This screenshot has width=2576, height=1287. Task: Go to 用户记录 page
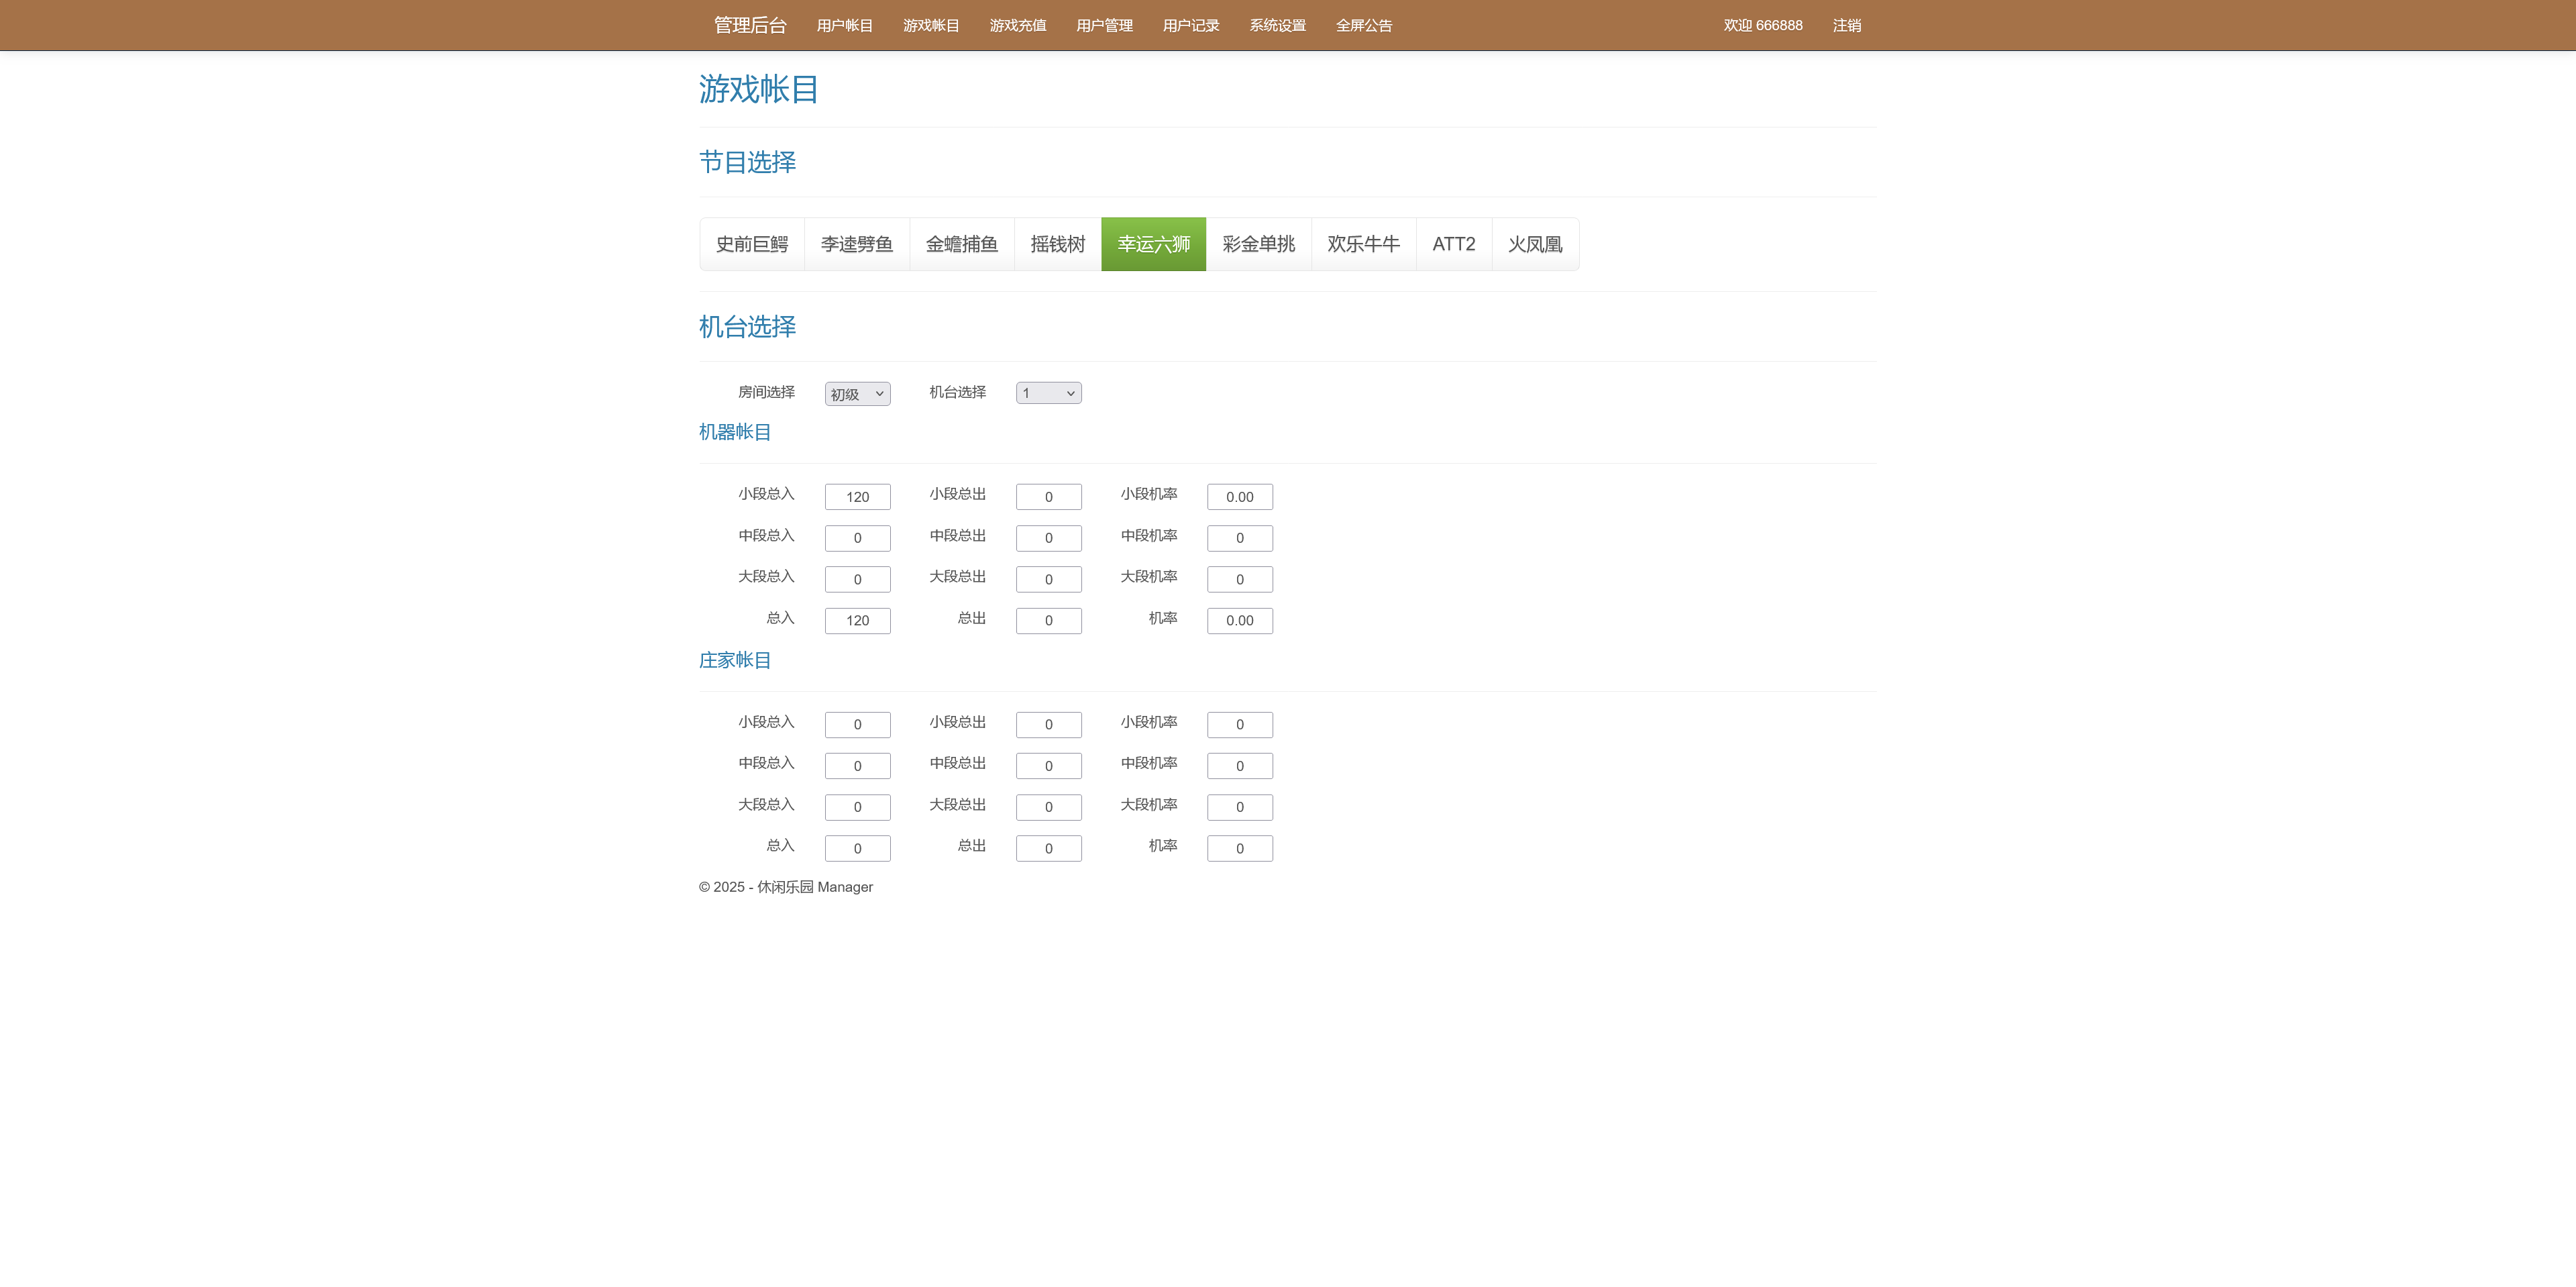(x=1191, y=25)
